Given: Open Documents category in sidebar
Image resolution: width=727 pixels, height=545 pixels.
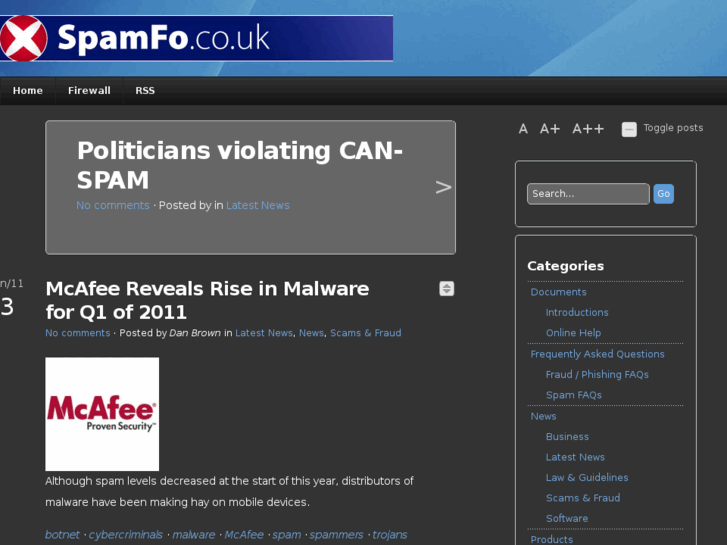Looking at the screenshot, I should [558, 292].
